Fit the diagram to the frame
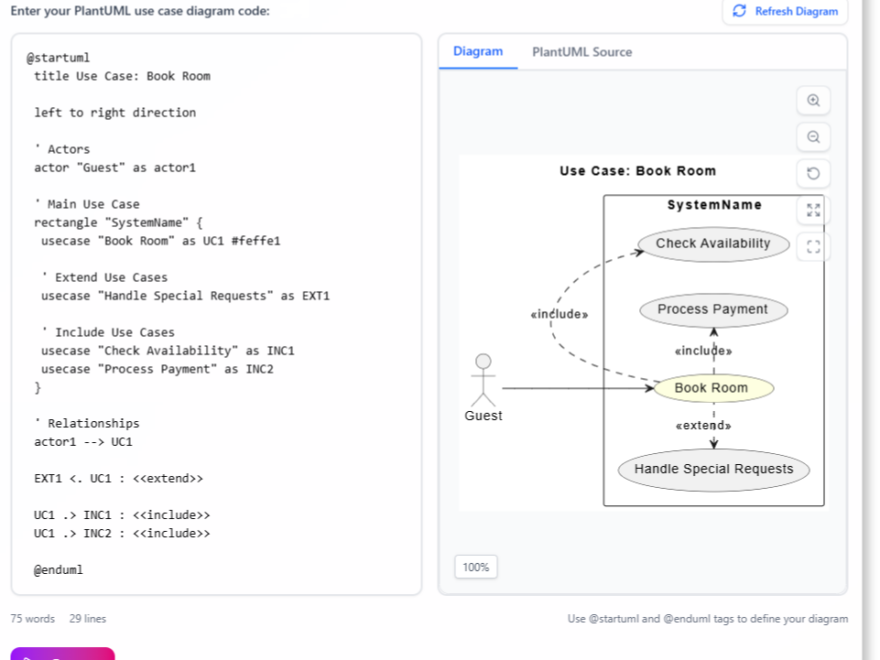 point(813,246)
